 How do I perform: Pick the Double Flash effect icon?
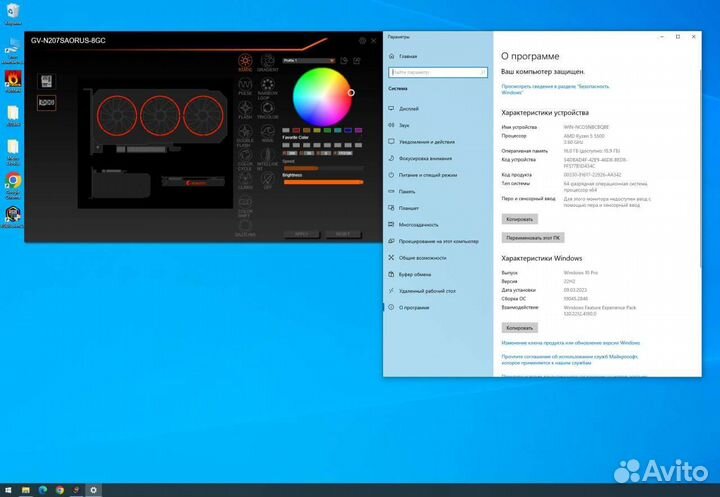click(245, 132)
